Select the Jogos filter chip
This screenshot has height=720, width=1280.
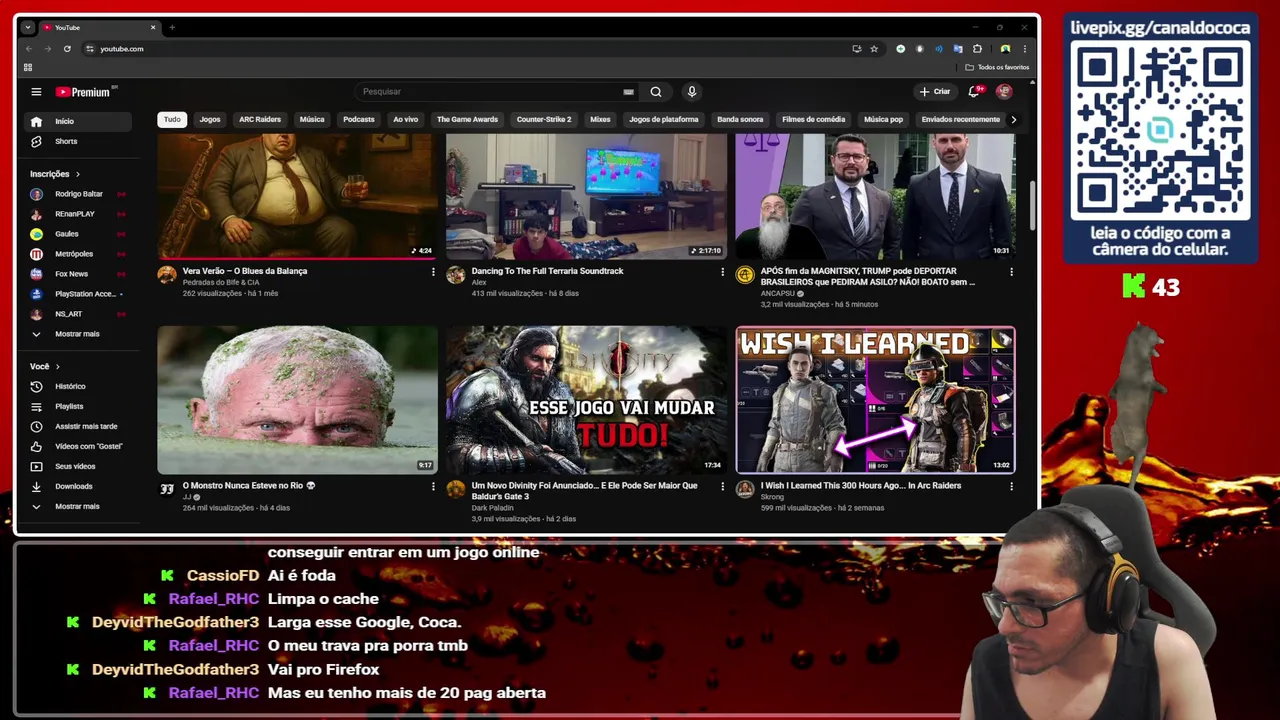[x=210, y=119]
